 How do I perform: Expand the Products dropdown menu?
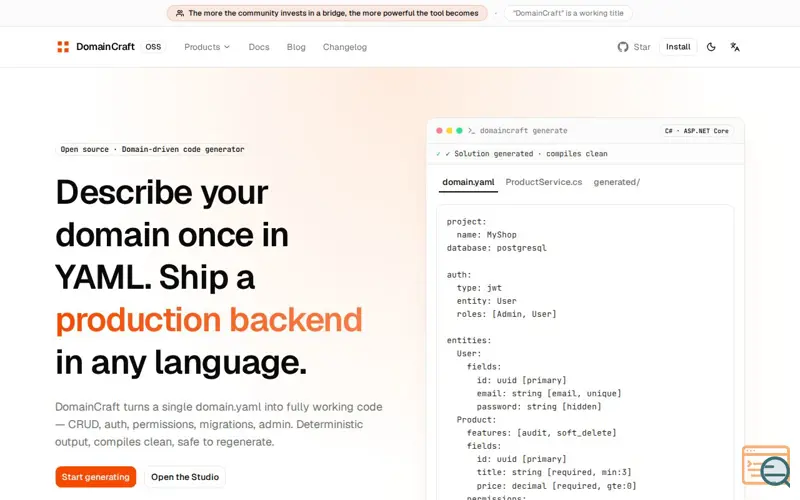click(207, 47)
